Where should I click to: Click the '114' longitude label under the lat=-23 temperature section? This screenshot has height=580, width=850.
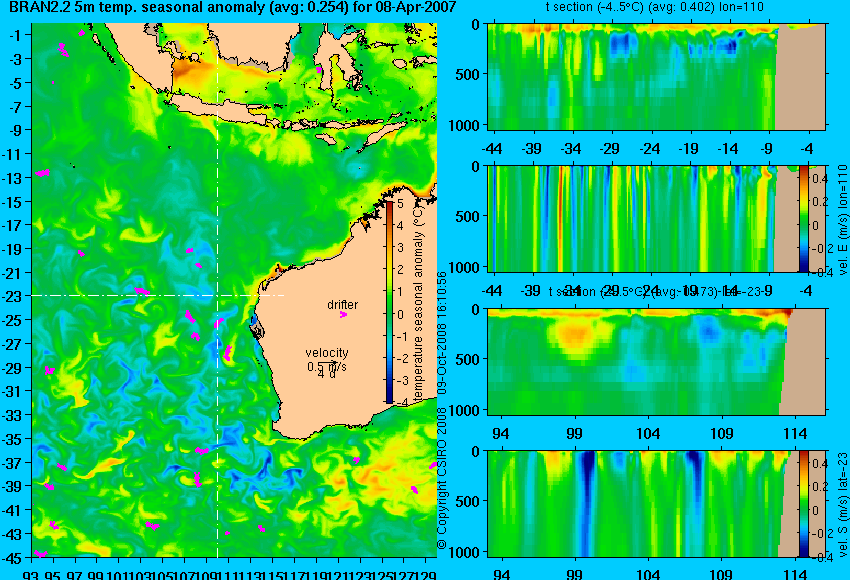pos(795,434)
